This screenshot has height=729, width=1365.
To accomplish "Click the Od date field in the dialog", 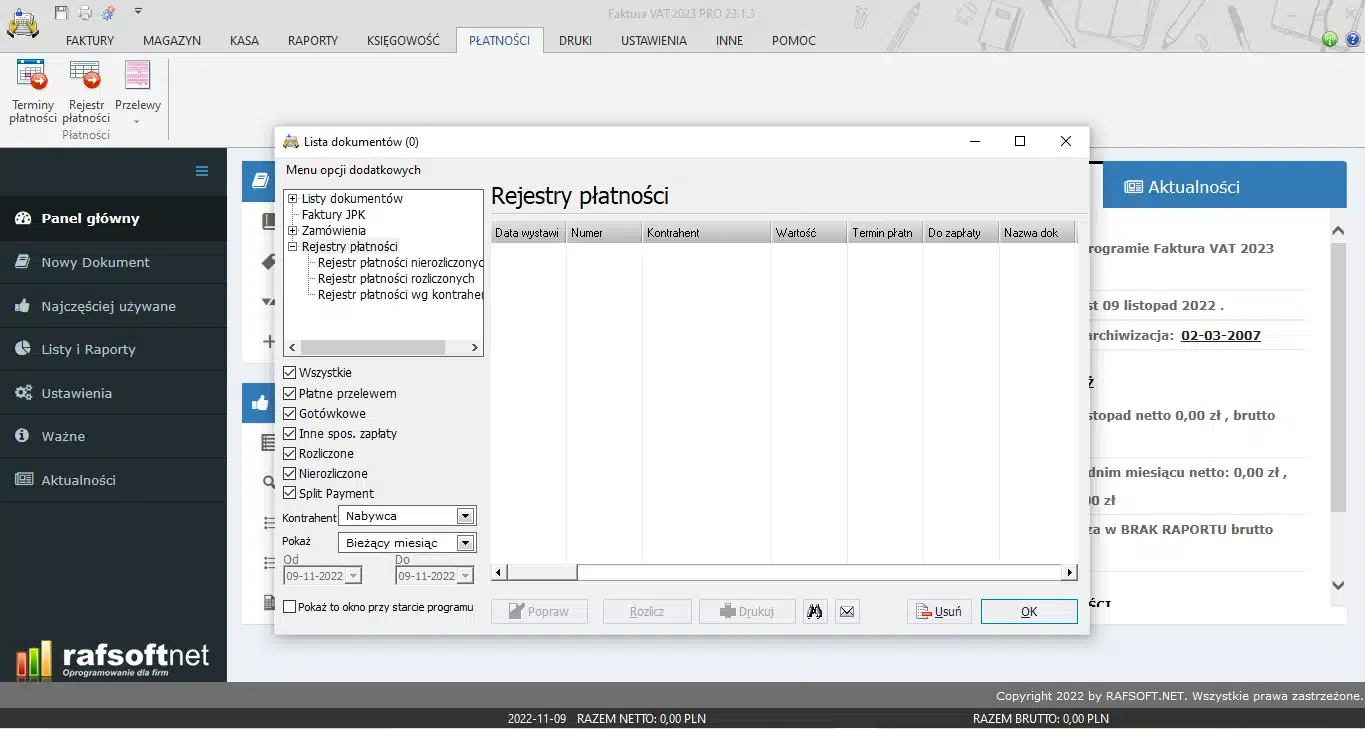I will (318, 576).
